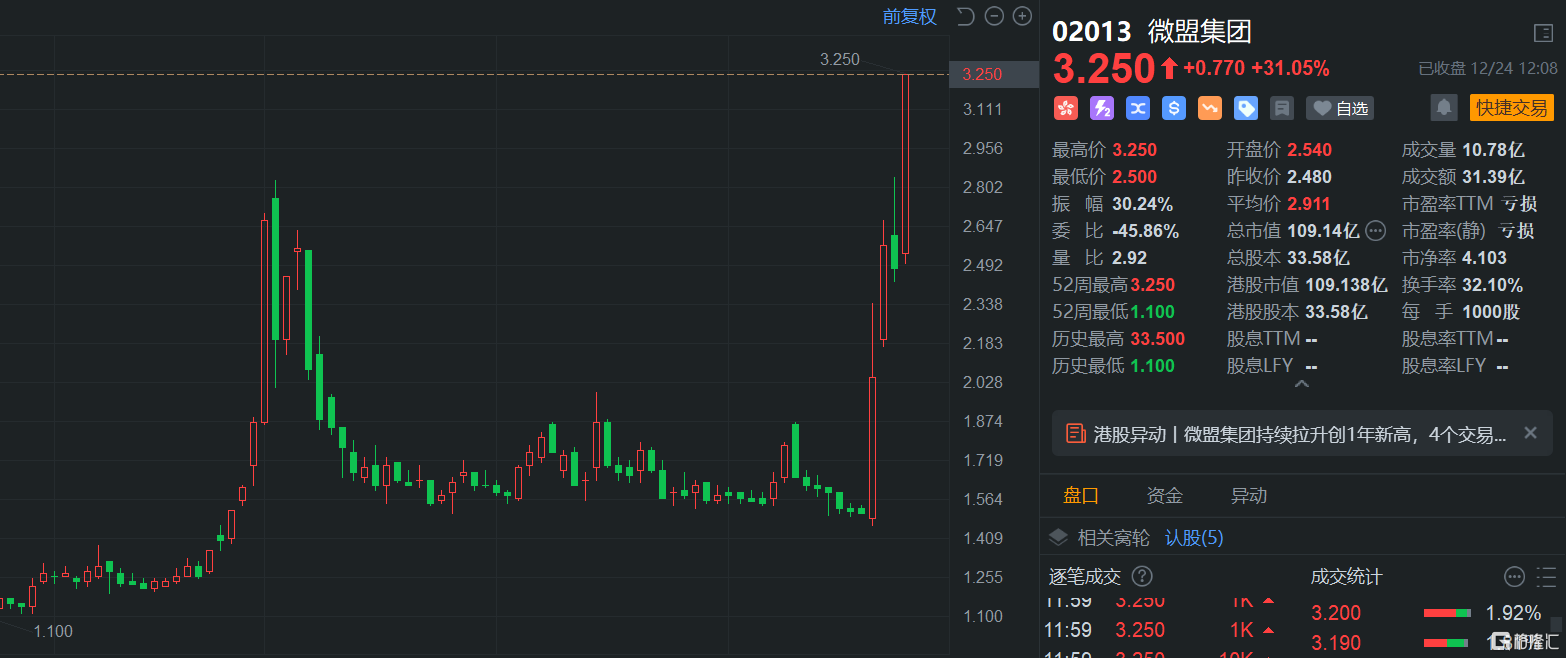
Task: Click the orange downward trend icon
Action: tap(1209, 108)
